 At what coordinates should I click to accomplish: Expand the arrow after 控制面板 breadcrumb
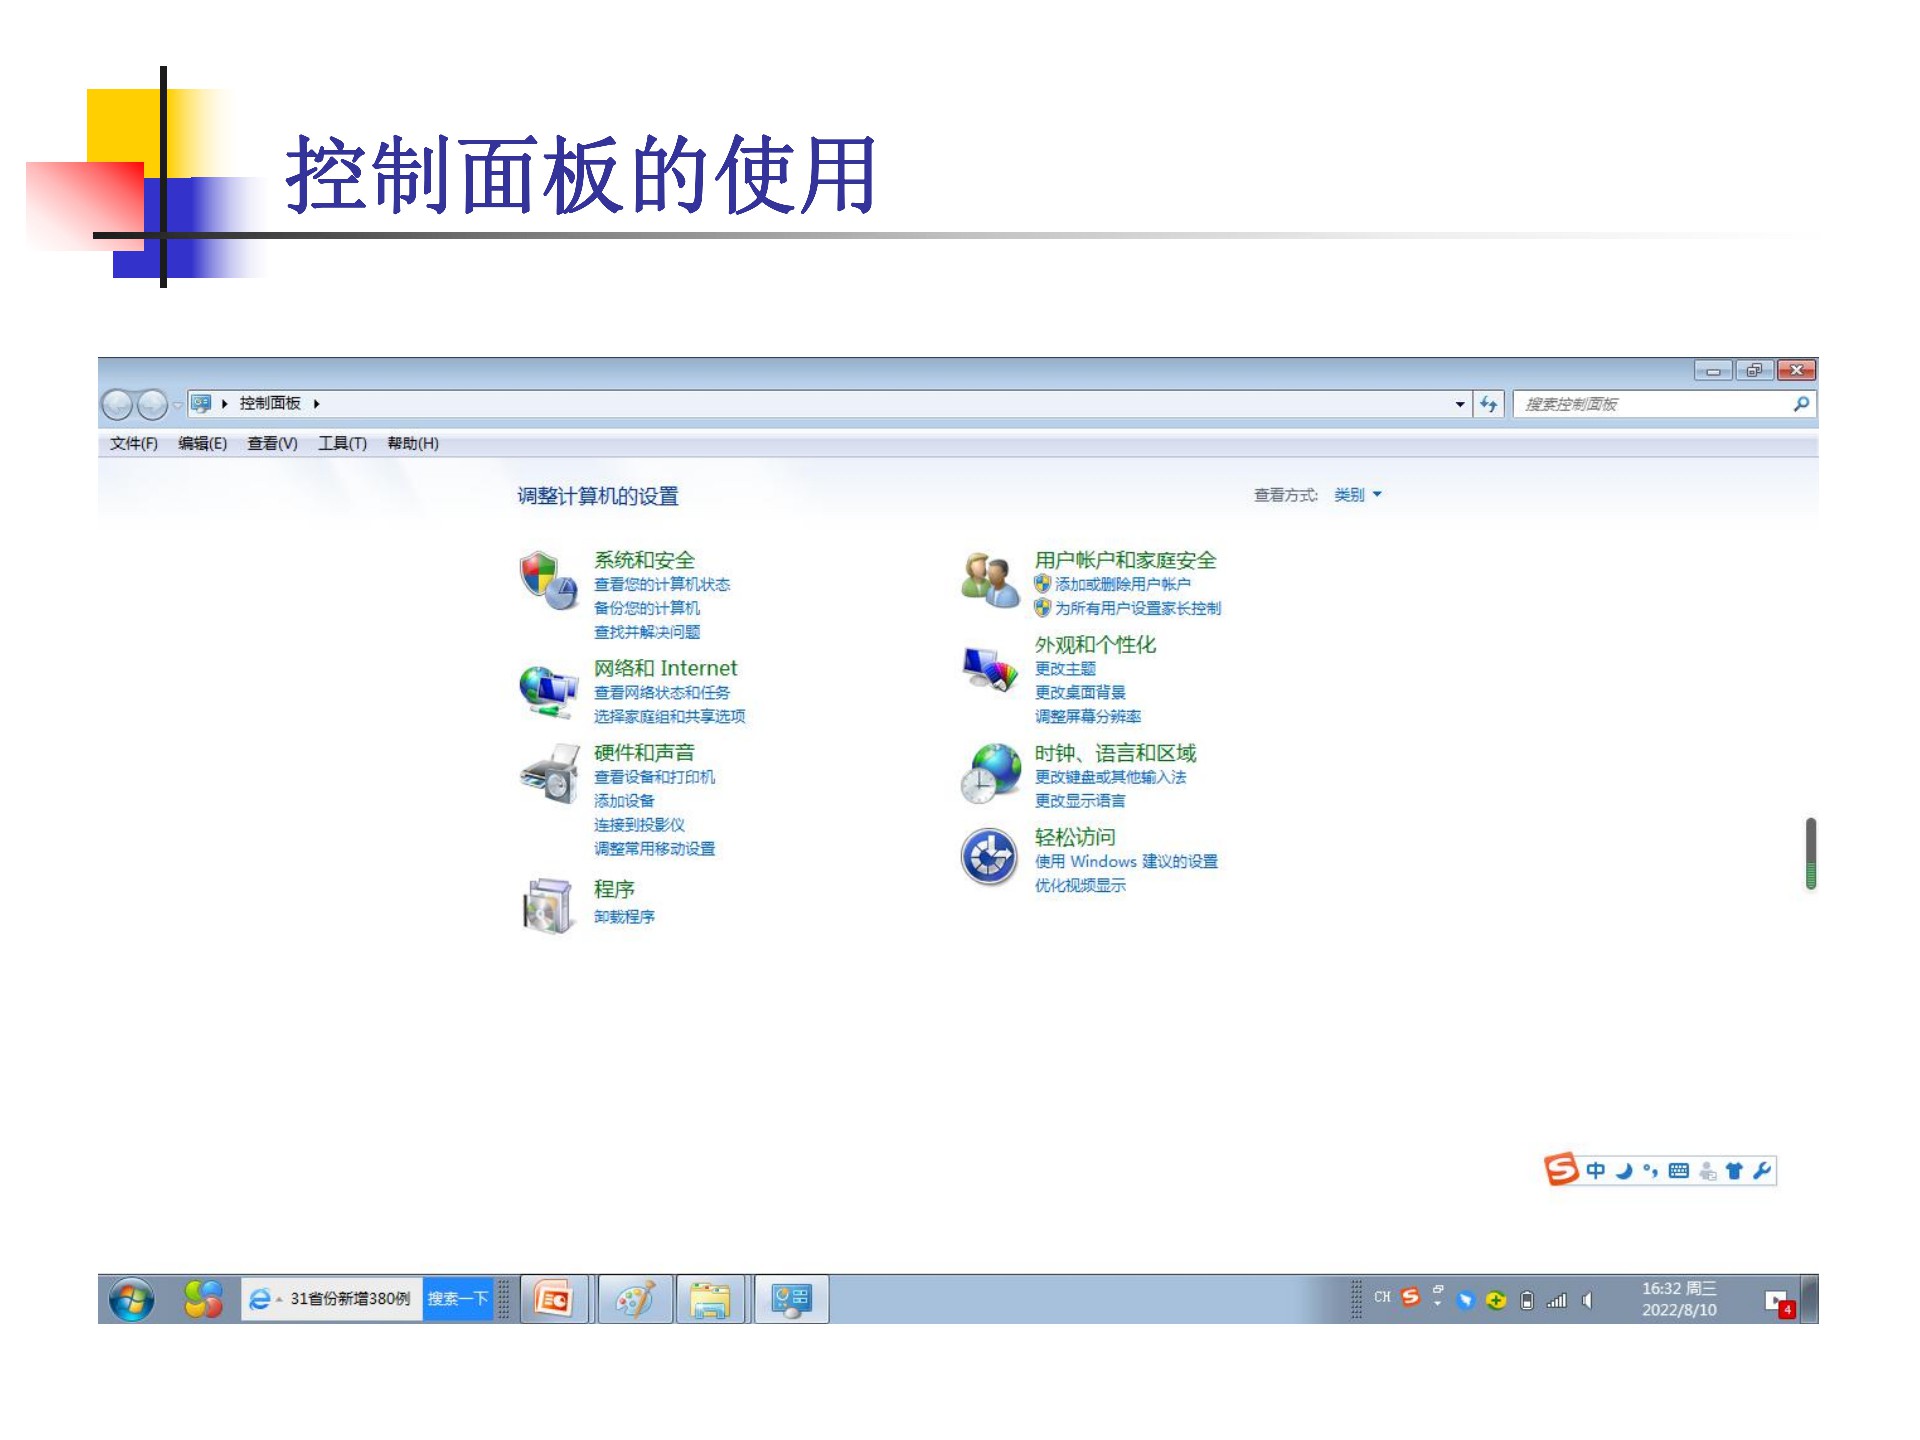[x=316, y=404]
